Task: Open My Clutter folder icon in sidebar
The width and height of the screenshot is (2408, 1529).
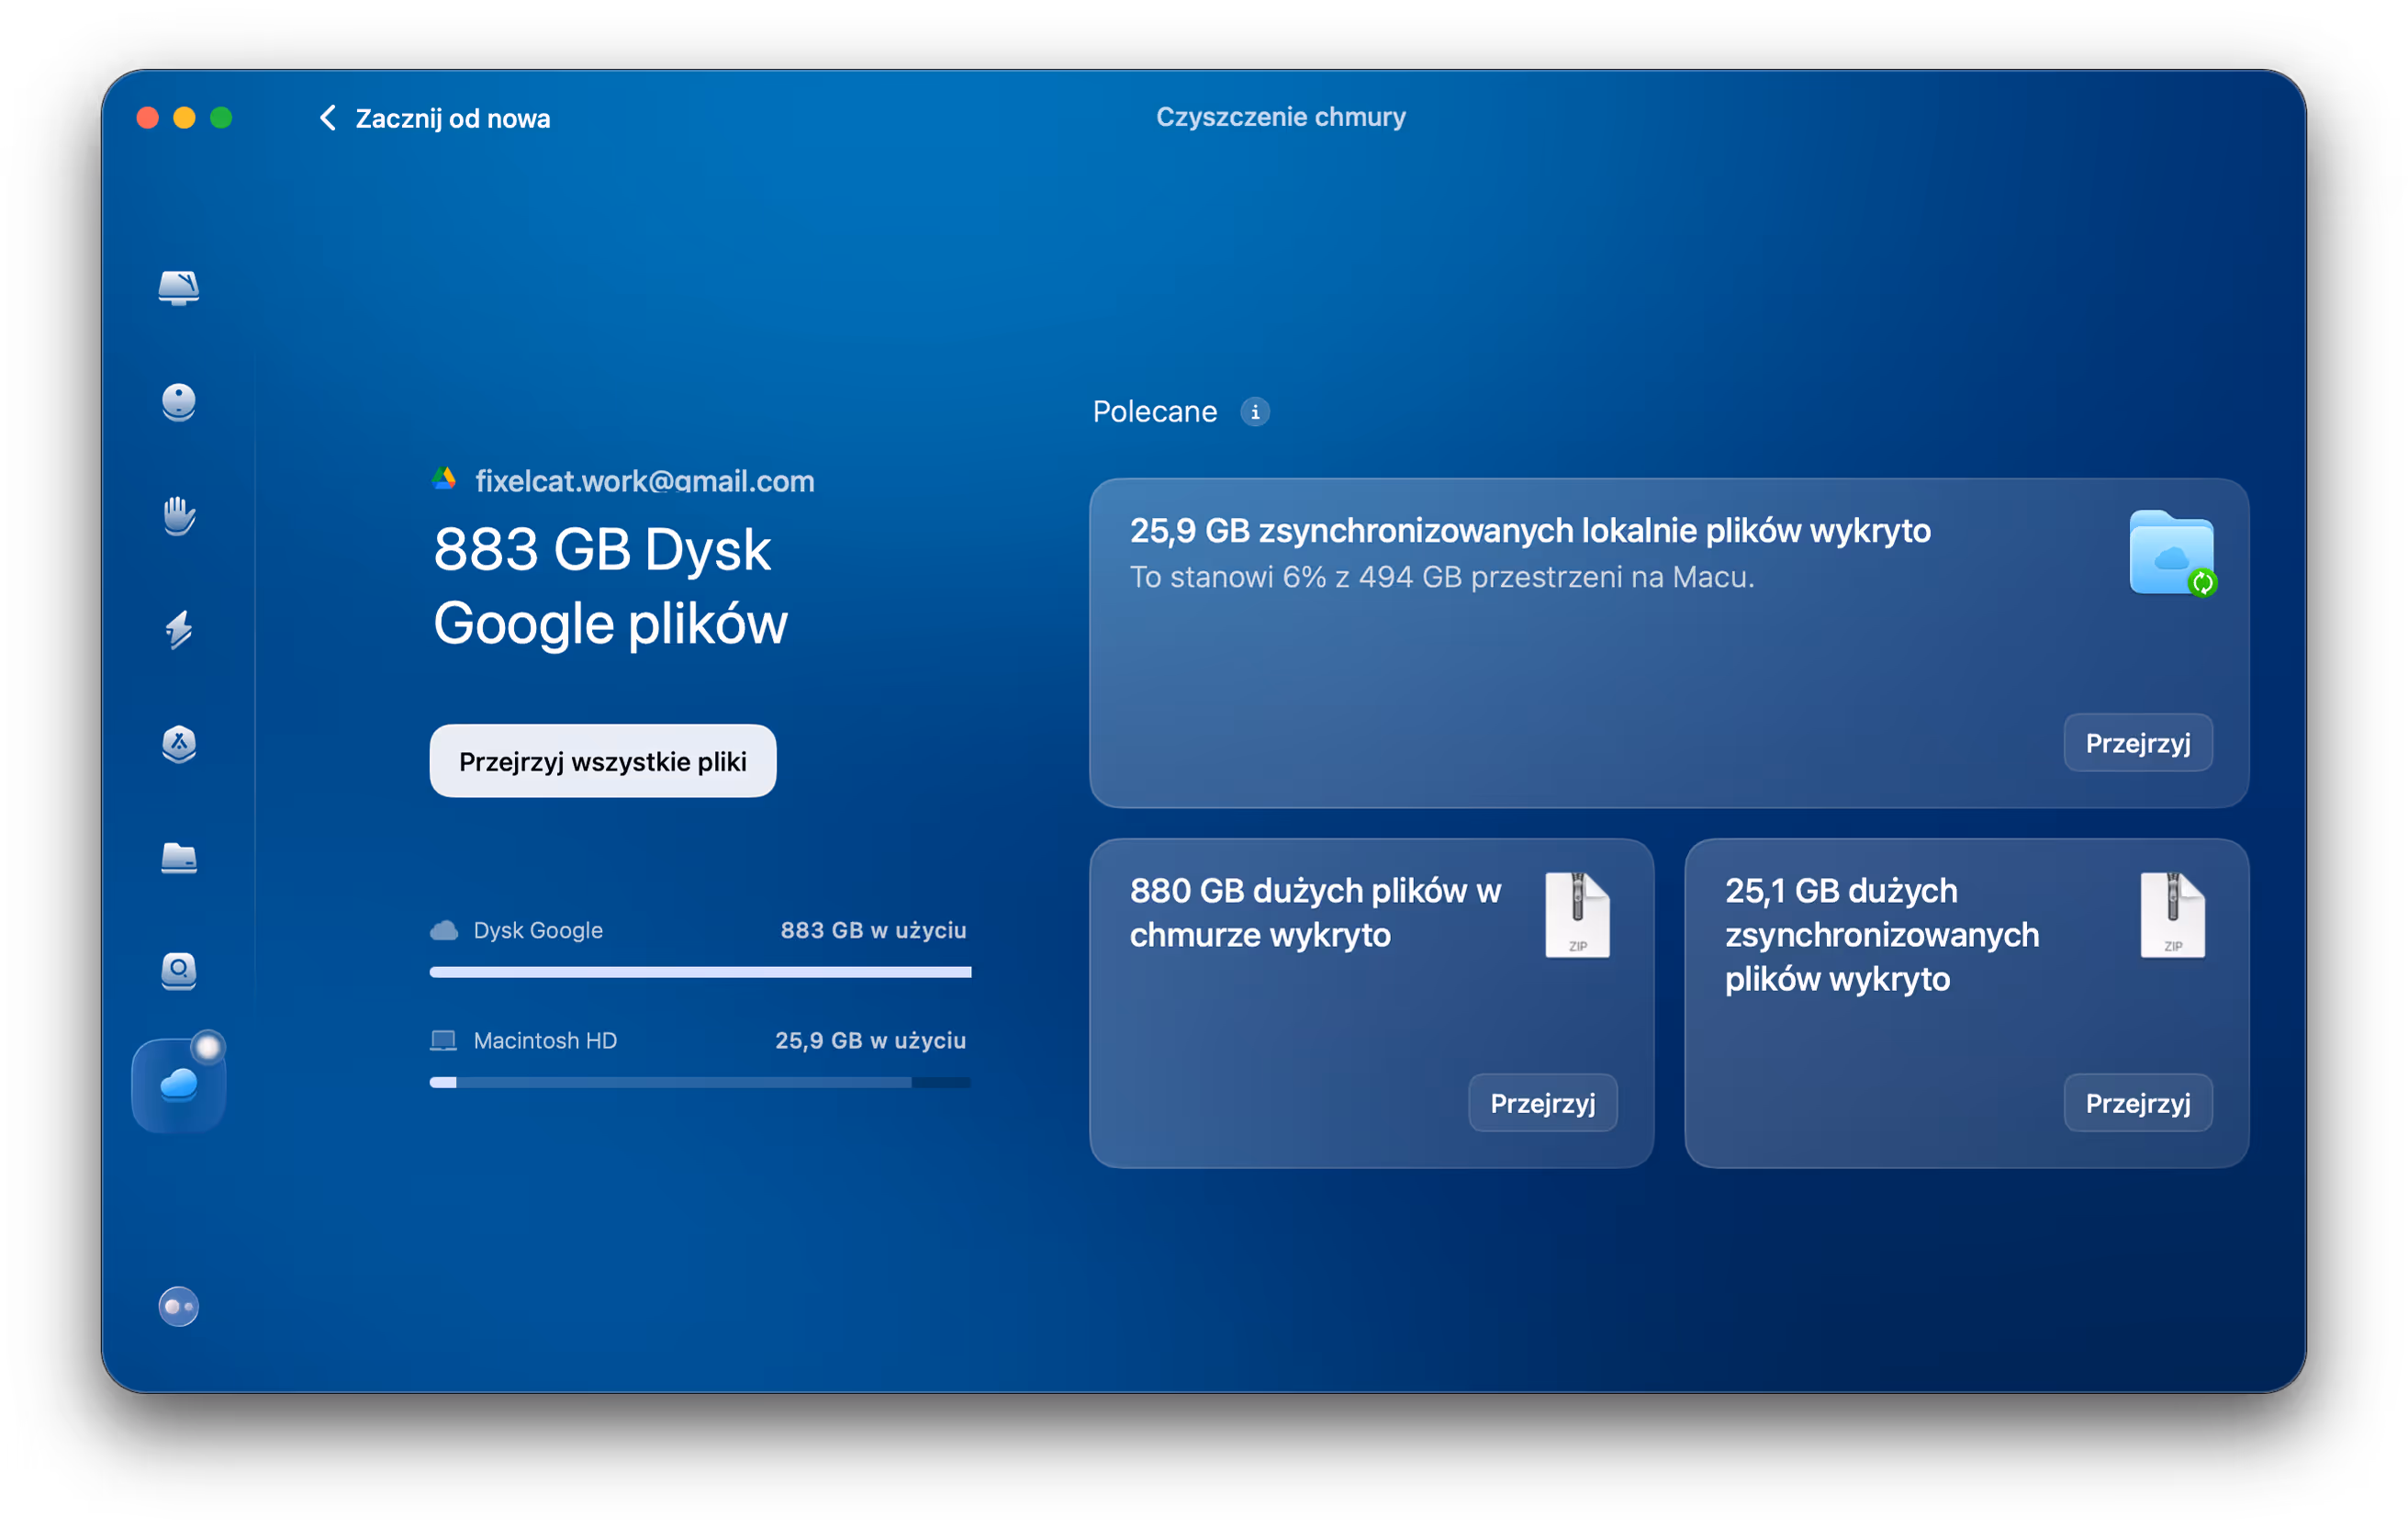Action: [179, 858]
